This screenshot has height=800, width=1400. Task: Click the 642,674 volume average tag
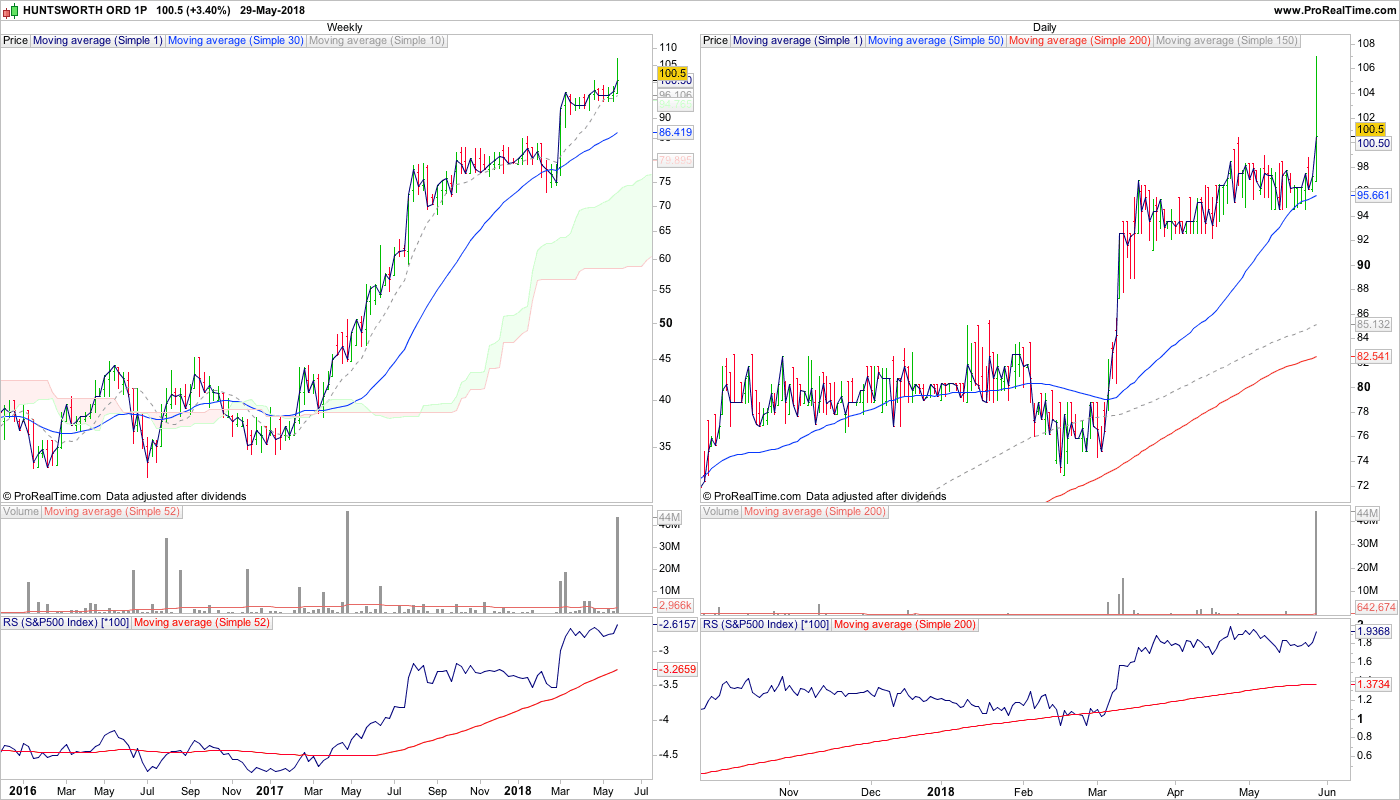coord(1375,606)
